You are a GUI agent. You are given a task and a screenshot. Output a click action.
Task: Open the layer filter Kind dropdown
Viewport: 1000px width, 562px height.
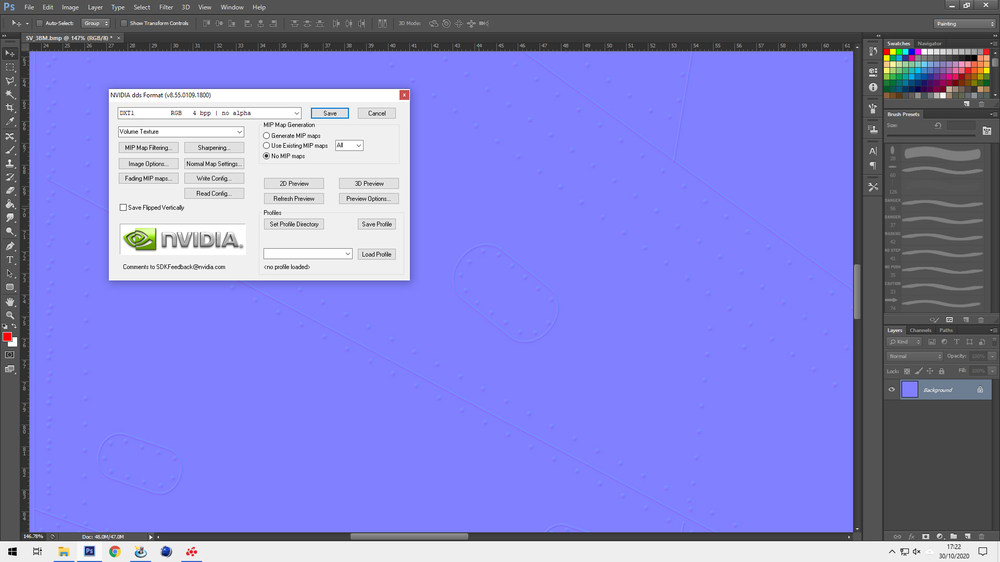904,342
